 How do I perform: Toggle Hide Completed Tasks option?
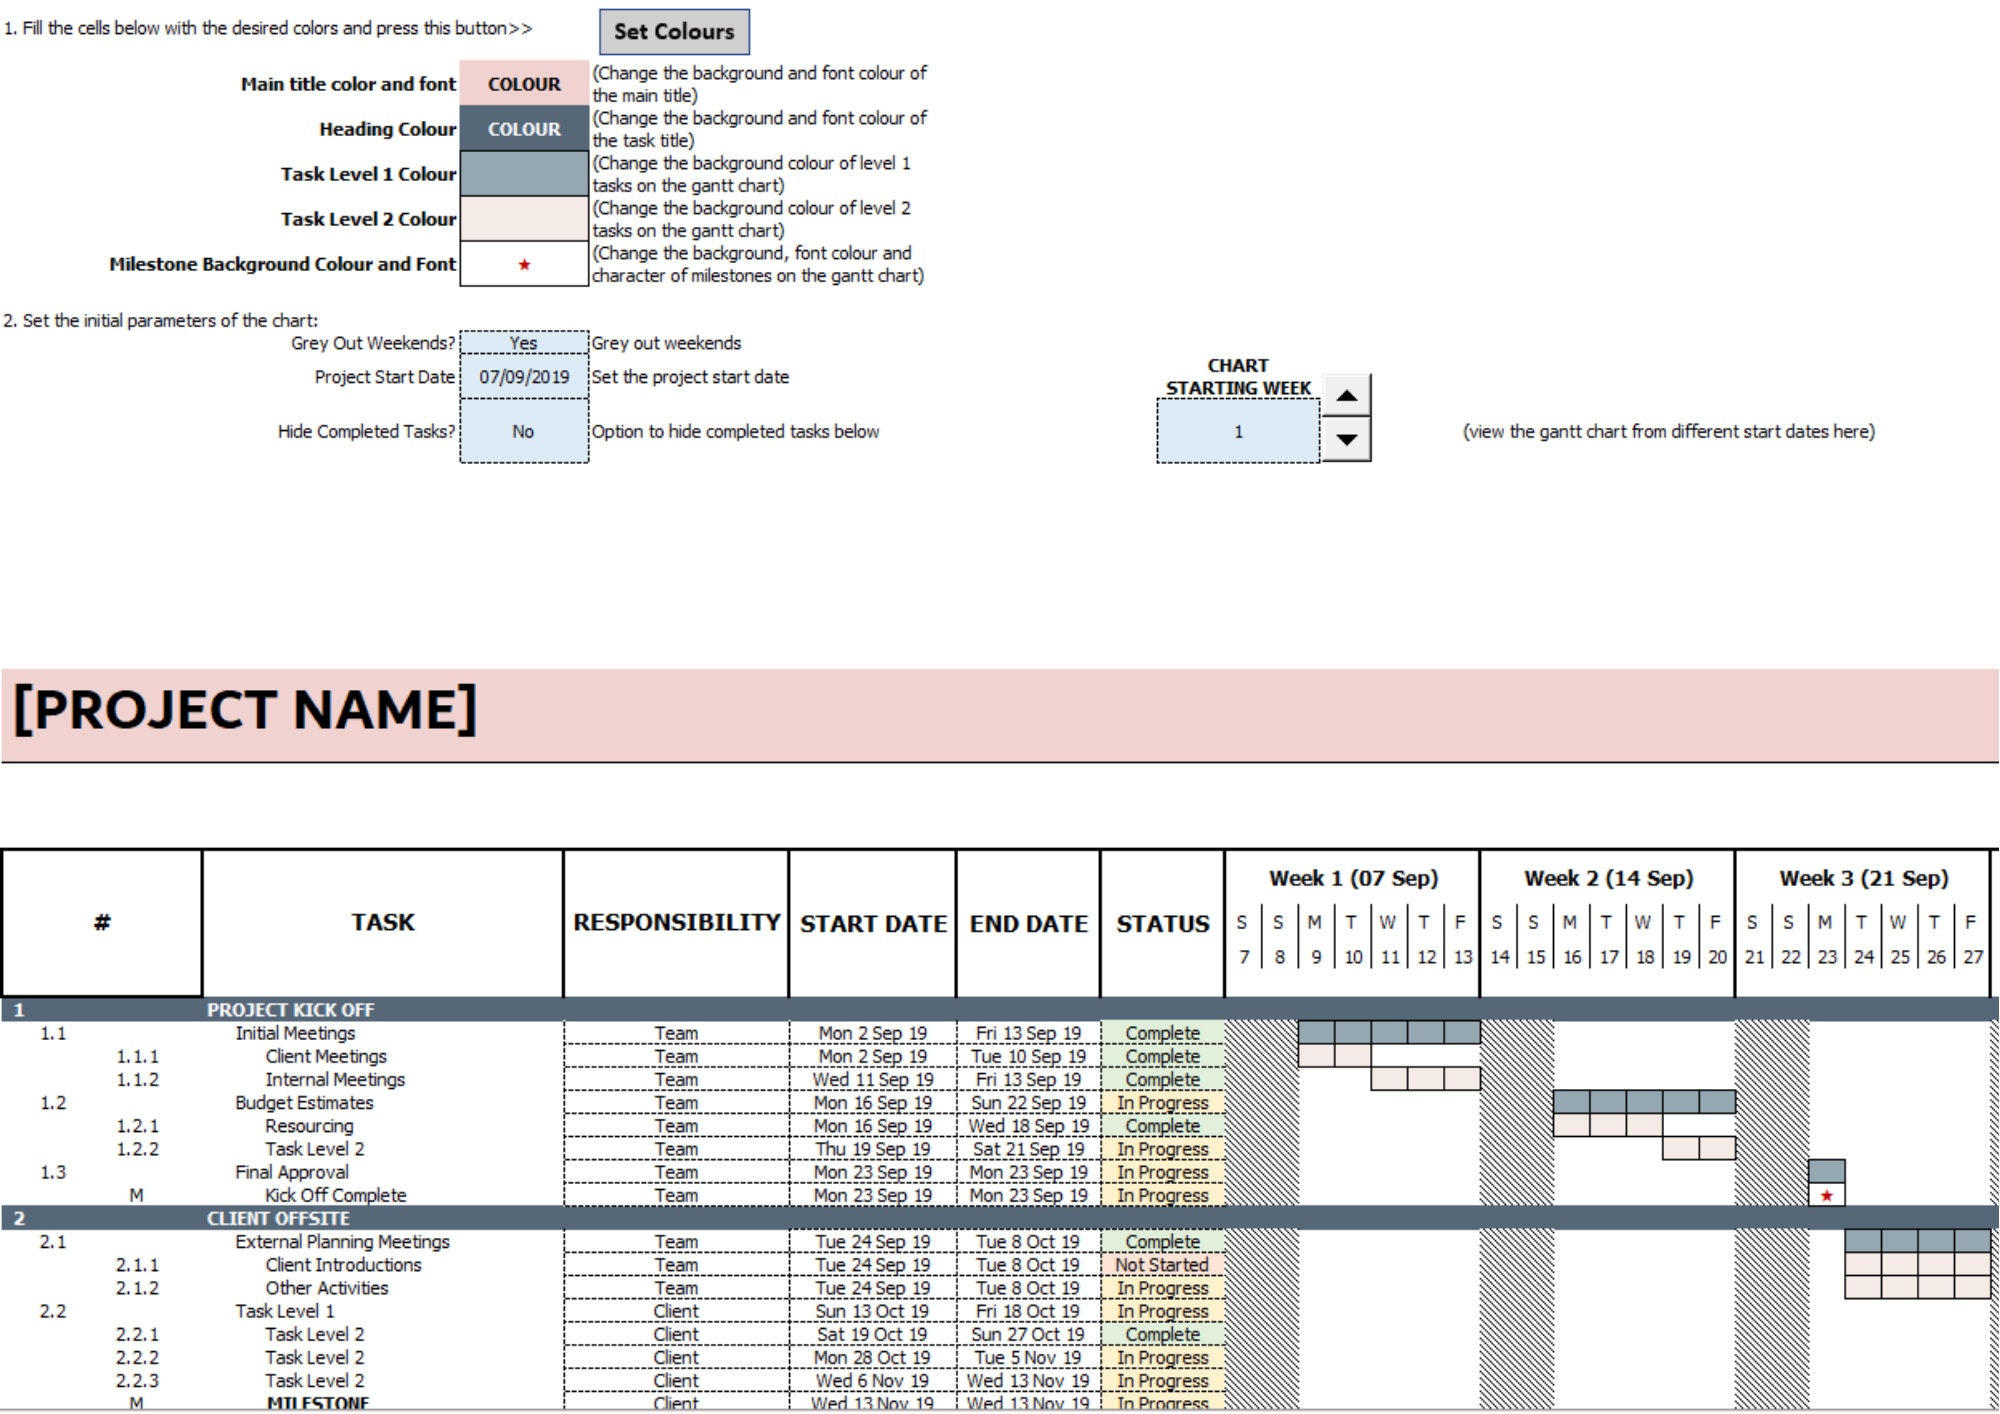[523, 431]
